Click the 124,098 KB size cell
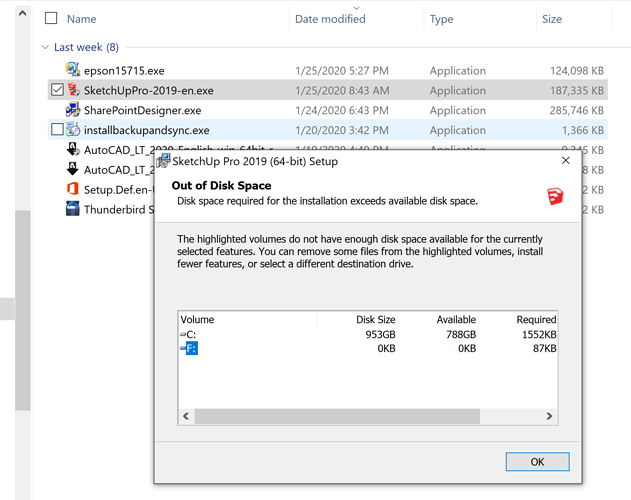This screenshot has width=631, height=500. coord(577,71)
